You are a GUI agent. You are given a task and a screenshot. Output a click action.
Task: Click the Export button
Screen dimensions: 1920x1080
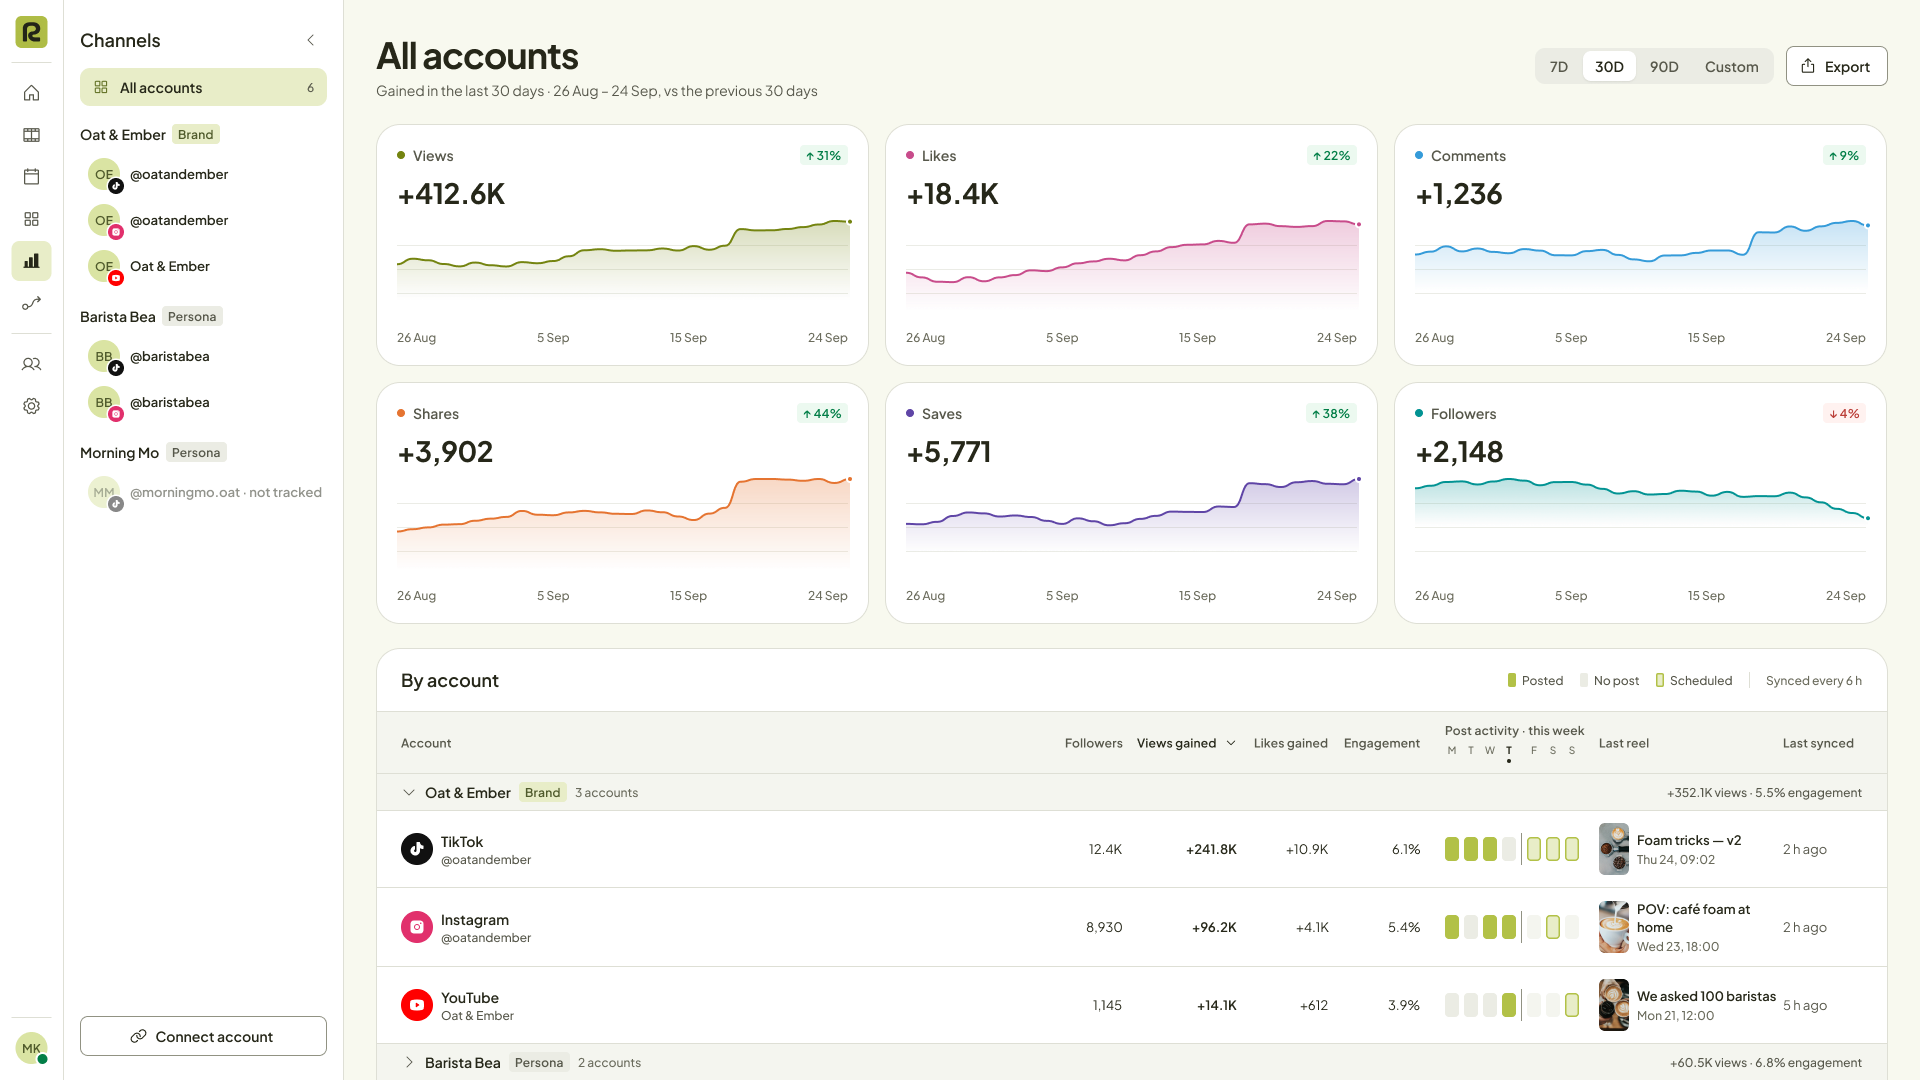(x=1836, y=66)
